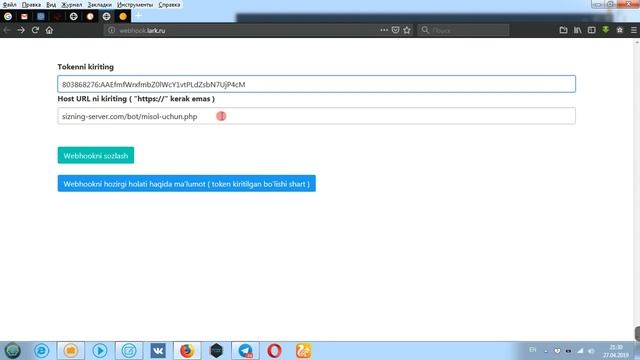
Task: Focus the Tokenni kiriting token field
Action: pyautogui.click(x=316, y=84)
